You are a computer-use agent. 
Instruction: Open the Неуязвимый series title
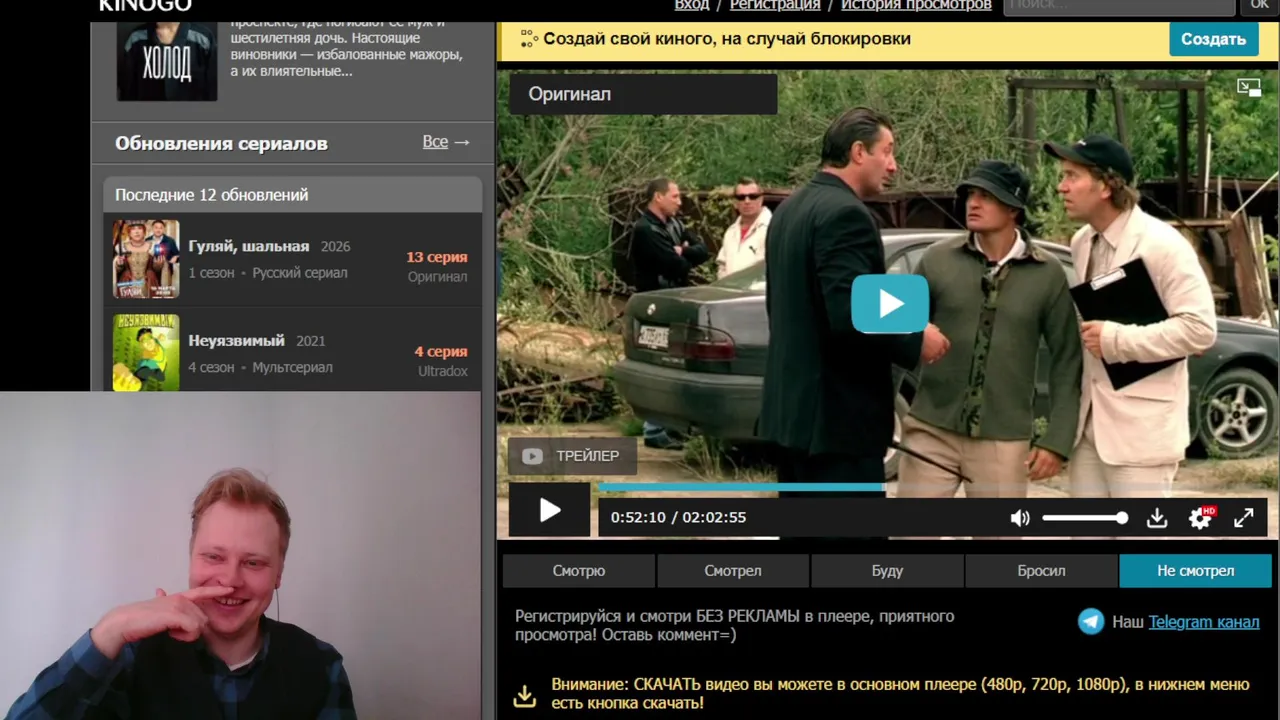tap(236, 340)
